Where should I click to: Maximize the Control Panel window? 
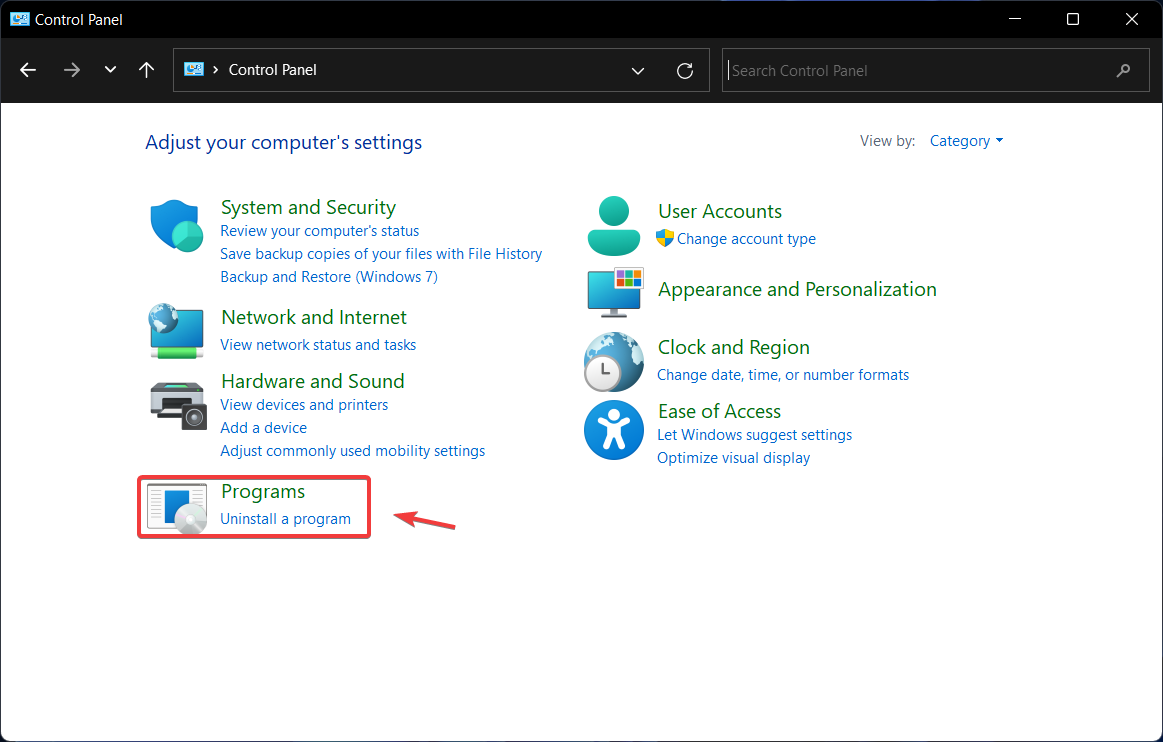[1073, 19]
